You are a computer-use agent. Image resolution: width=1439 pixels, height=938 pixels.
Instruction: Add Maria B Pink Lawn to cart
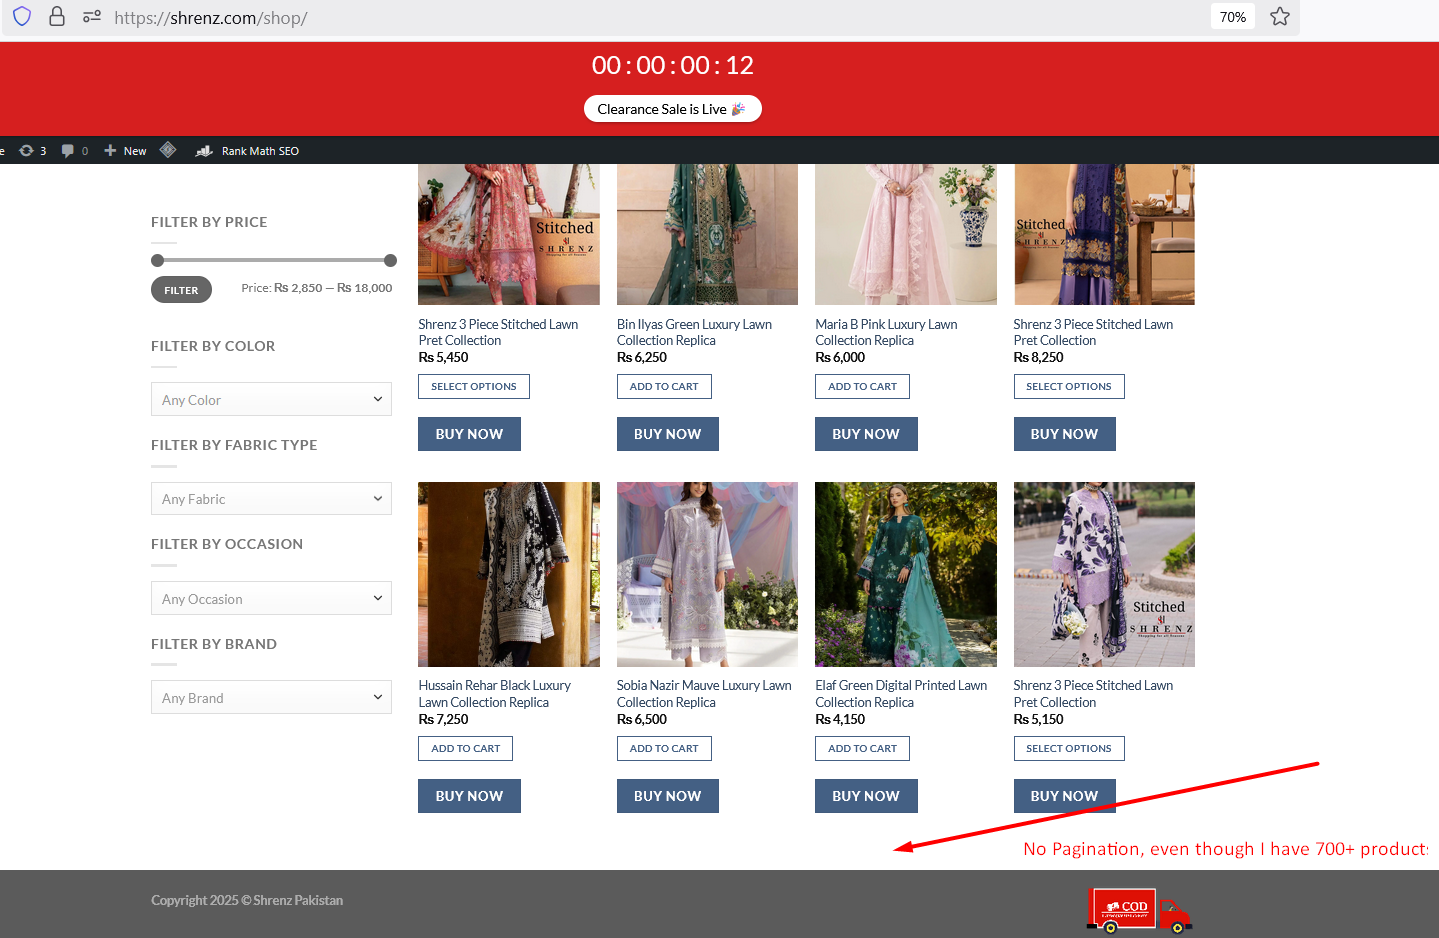862,386
